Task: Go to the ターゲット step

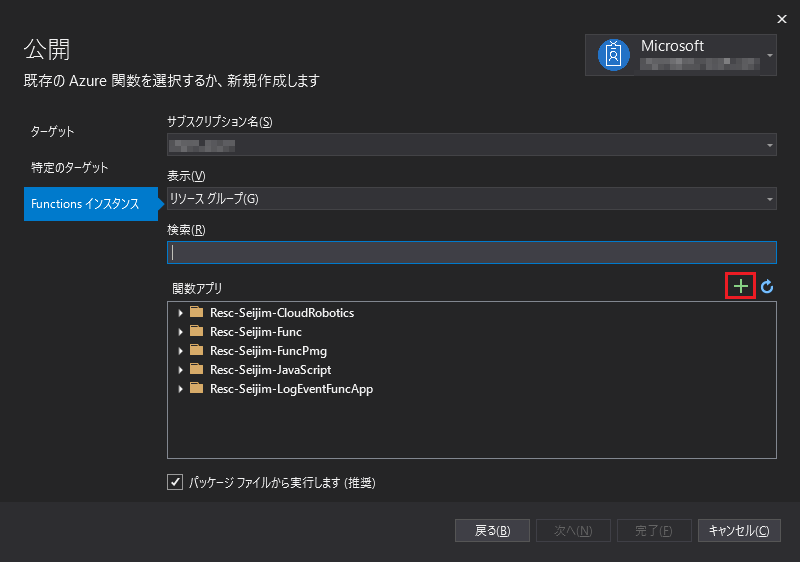Action: click(53, 132)
